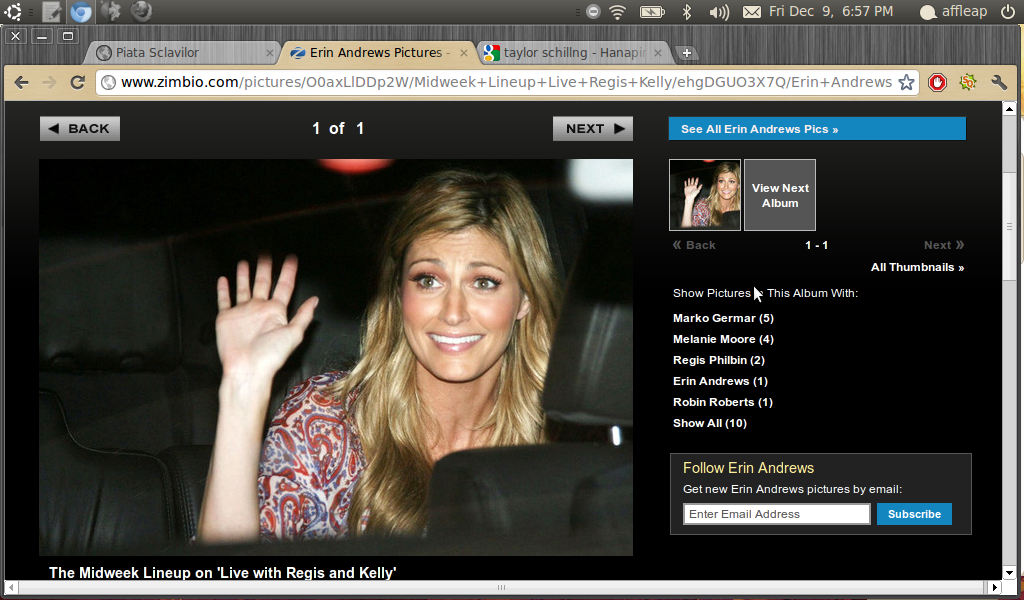
Task: Reload the current page
Action: coord(78,82)
